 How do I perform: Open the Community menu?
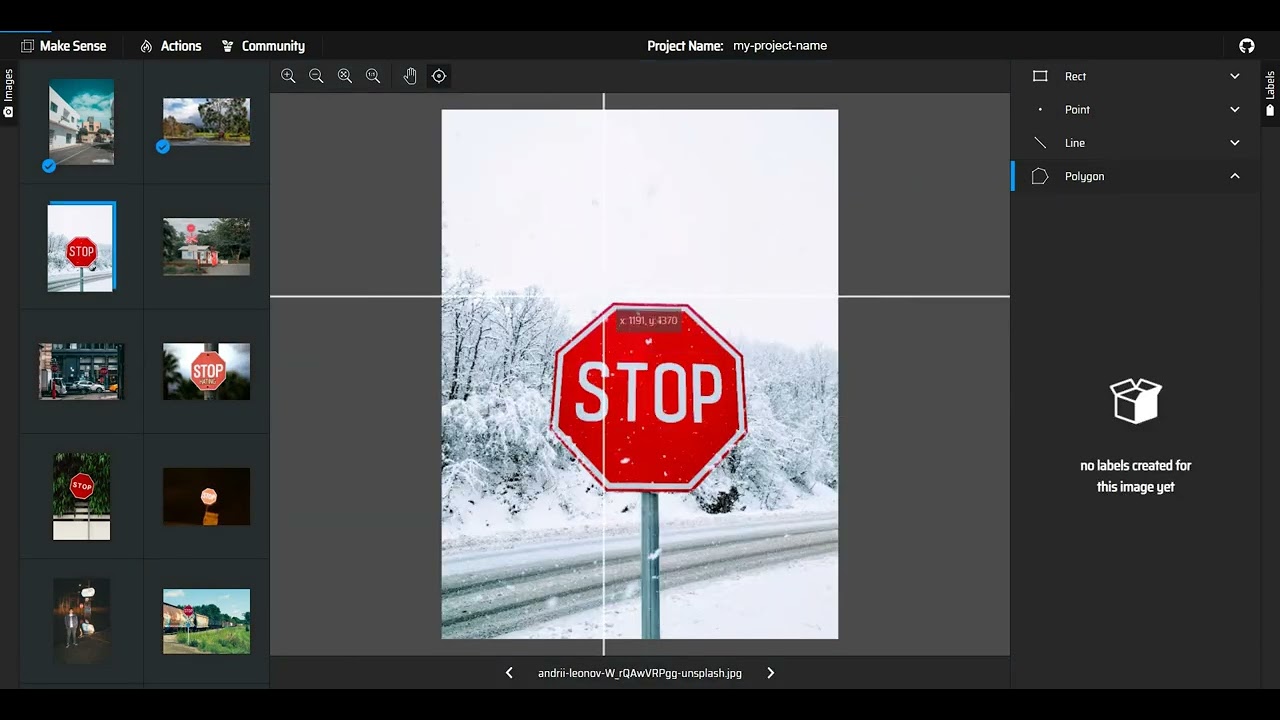point(263,46)
